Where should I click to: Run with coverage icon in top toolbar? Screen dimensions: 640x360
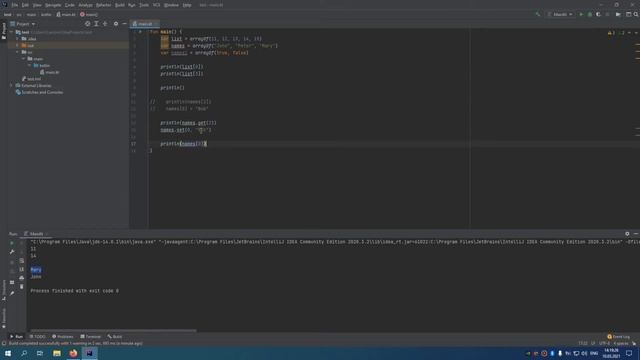[x=598, y=14]
